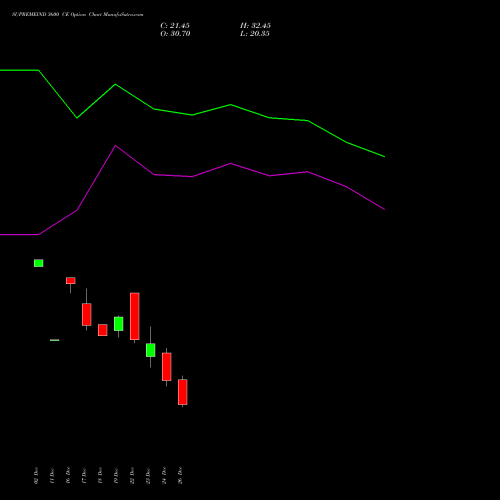The image size is (500, 500).
Task: Click the low price value L: 20.35
Action: click(255, 34)
